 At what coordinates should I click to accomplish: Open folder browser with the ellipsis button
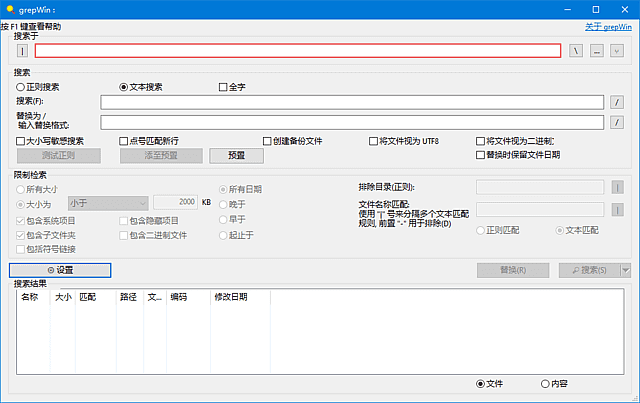597,51
